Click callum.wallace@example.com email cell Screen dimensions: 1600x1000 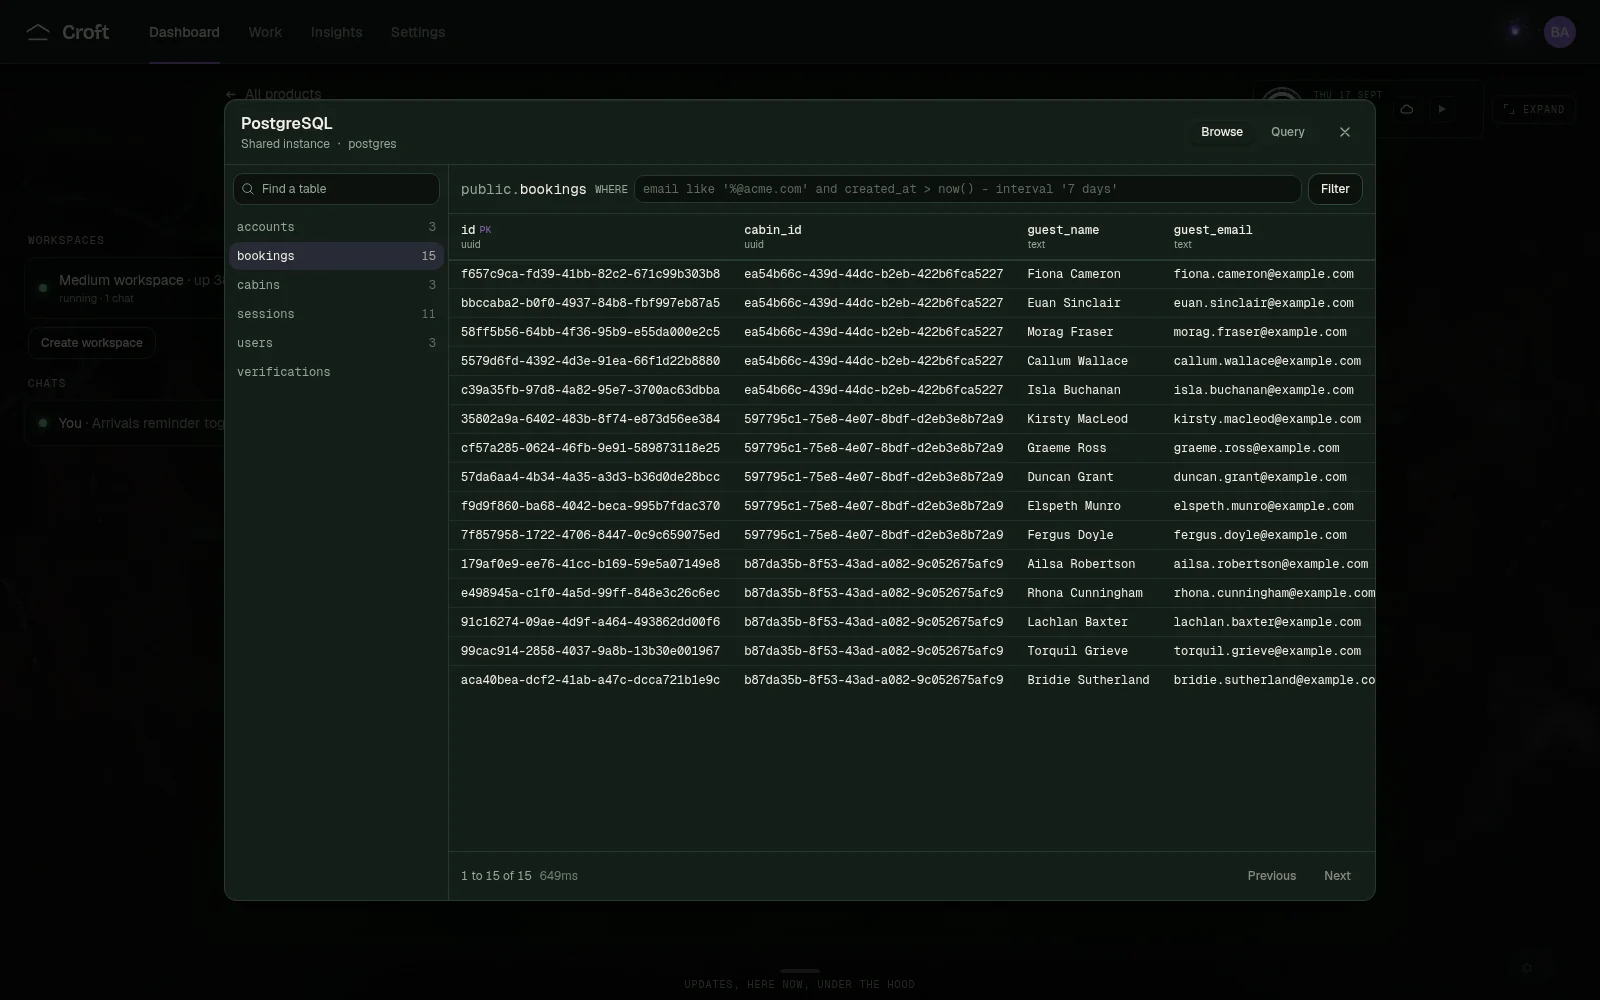[x=1267, y=361]
